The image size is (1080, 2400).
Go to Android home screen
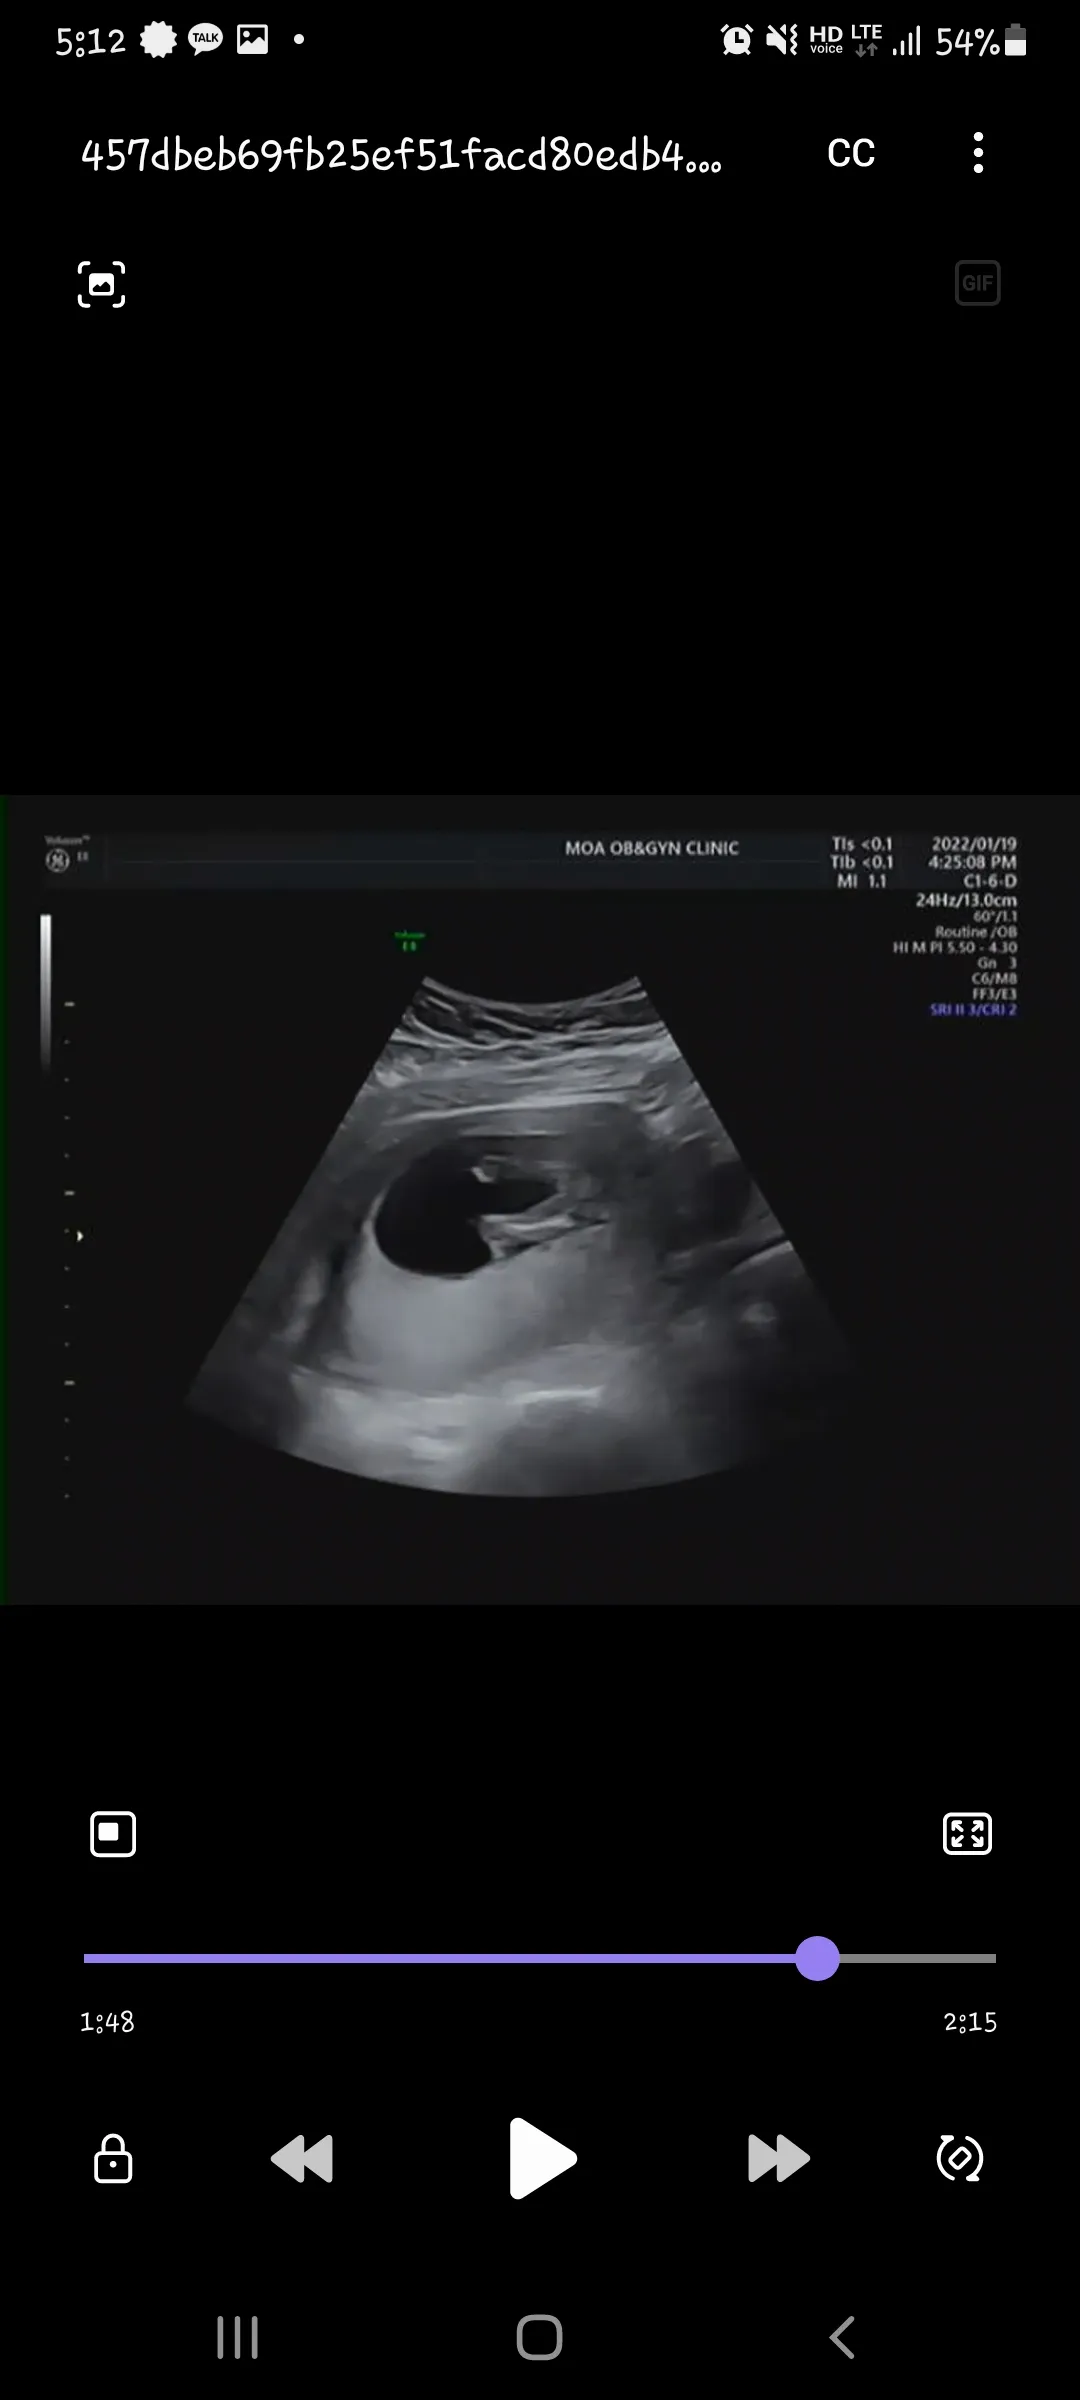coord(540,2338)
